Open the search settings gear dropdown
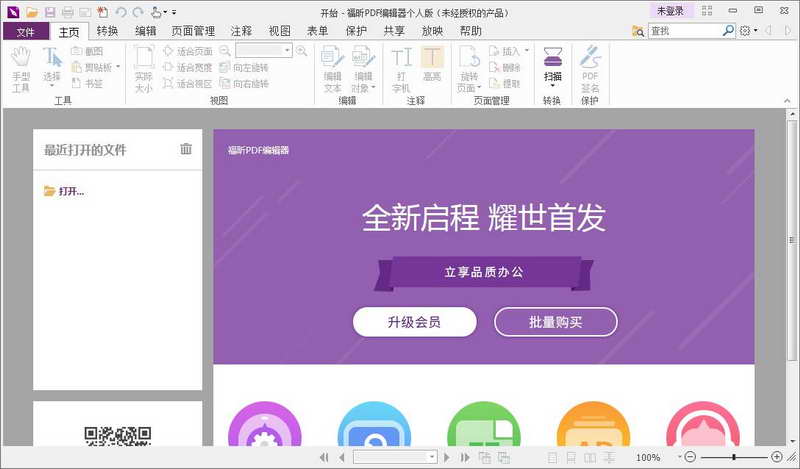800x469 pixels. coord(755,31)
